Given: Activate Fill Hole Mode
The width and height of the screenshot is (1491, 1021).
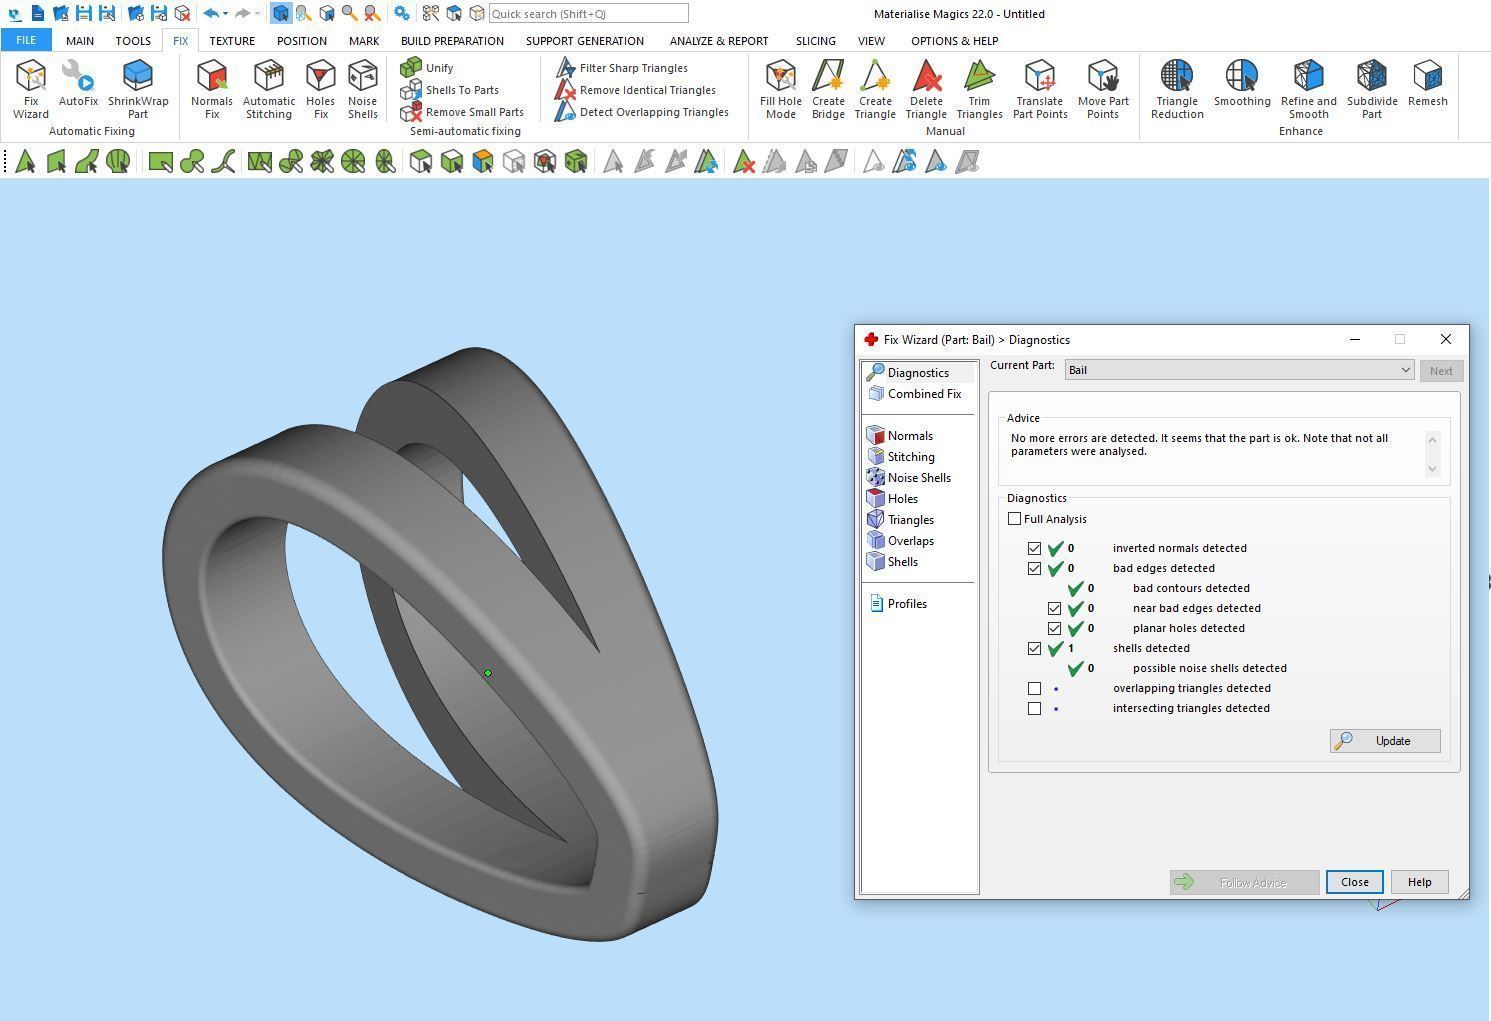Looking at the screenshot, I should tap(781, 89).
